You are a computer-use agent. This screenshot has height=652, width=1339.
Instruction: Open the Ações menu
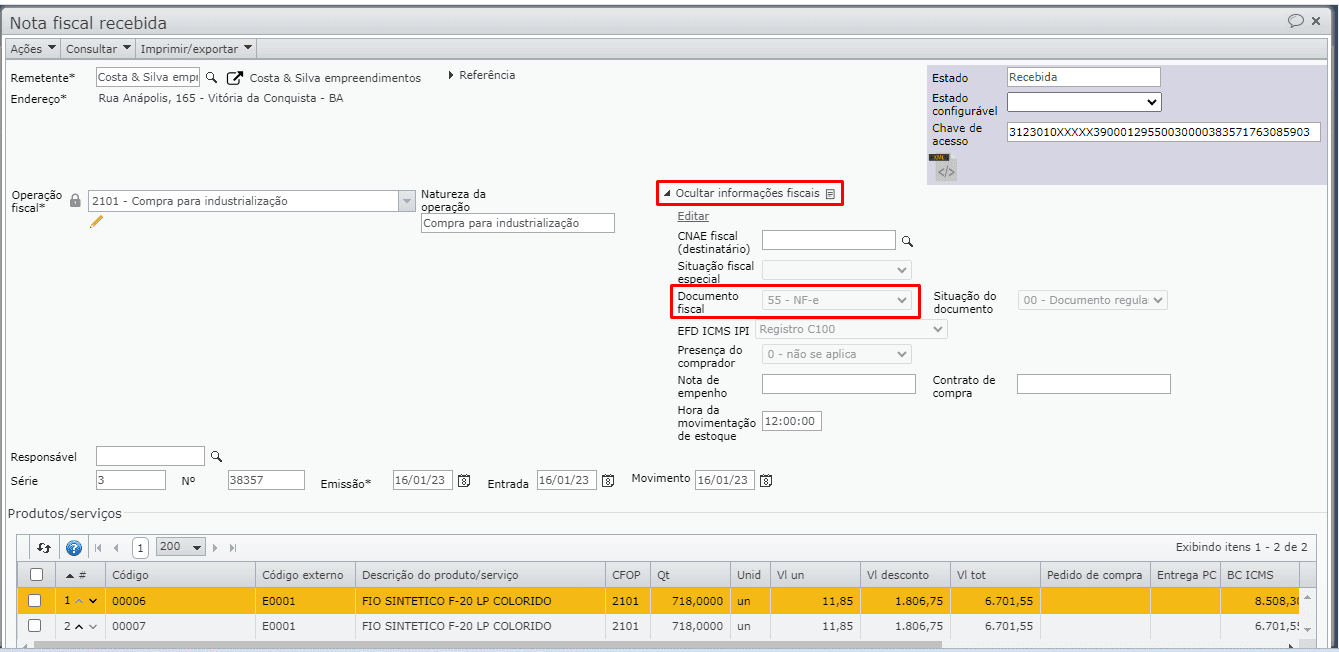tap(32, 48)
